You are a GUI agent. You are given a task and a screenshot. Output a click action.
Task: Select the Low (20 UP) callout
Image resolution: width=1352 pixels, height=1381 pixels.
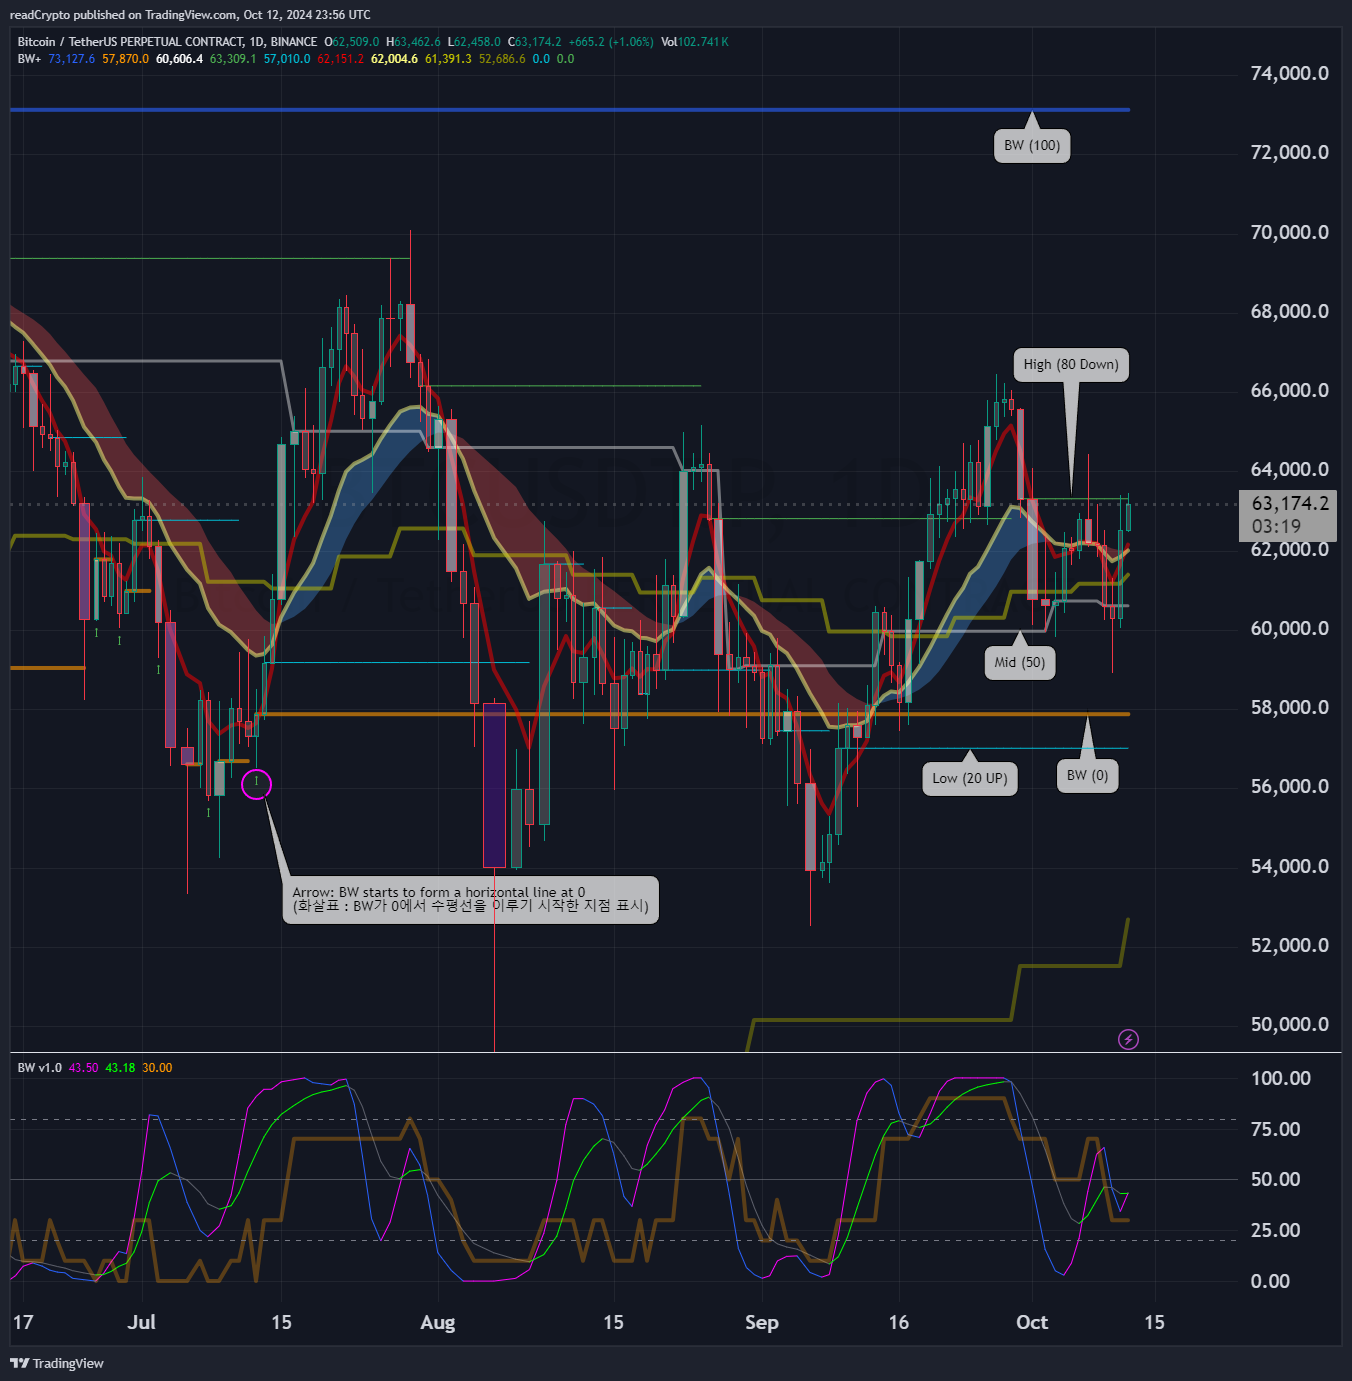click(x=970, y=779)
